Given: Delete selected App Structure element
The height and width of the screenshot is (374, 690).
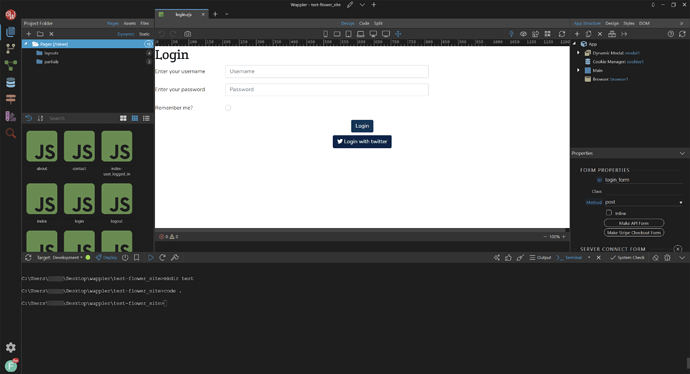Looking at the screenshot, I should [600, 34].
